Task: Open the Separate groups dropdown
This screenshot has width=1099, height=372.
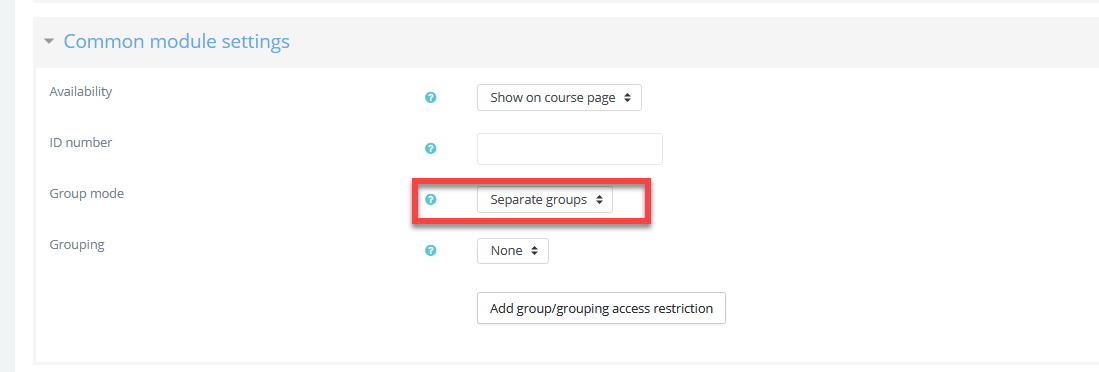Action: [x=545, y=200]
